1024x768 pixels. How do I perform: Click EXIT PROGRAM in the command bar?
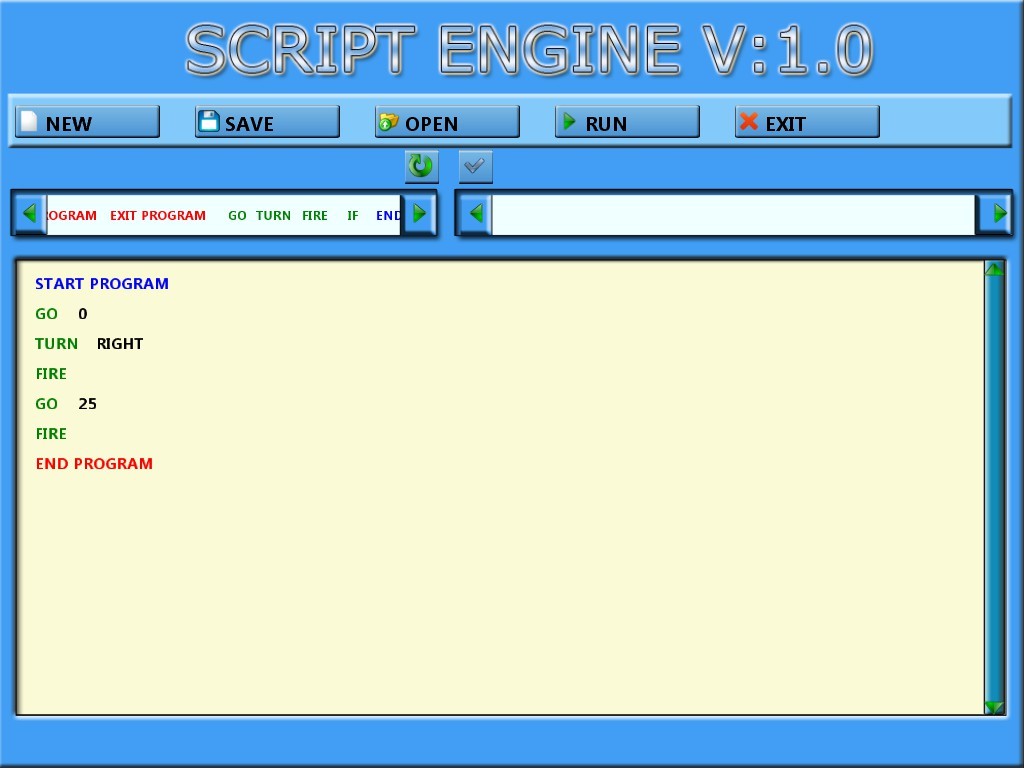click(x=157, y=215)
